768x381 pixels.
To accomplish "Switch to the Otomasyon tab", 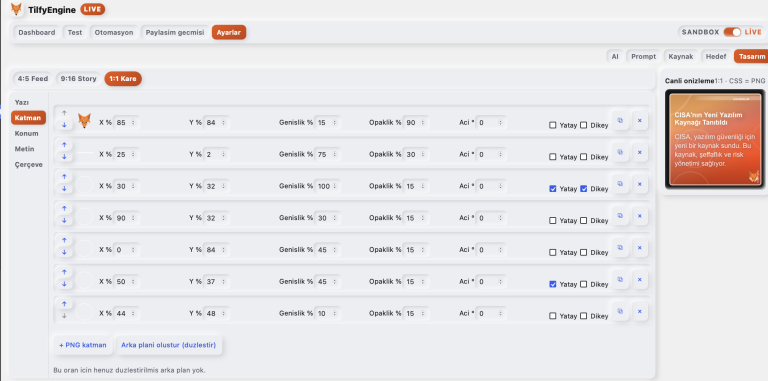I will [114, 32].
